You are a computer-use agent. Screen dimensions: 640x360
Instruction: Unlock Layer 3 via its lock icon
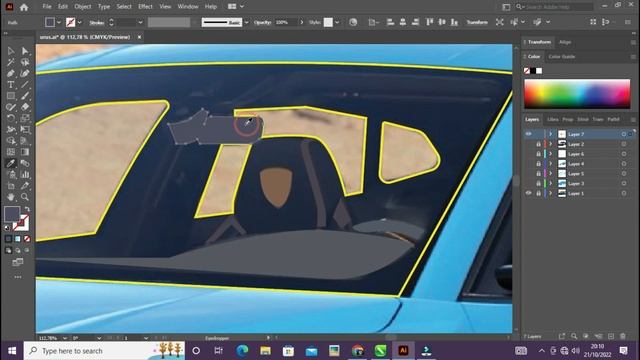tap(538, 183)
